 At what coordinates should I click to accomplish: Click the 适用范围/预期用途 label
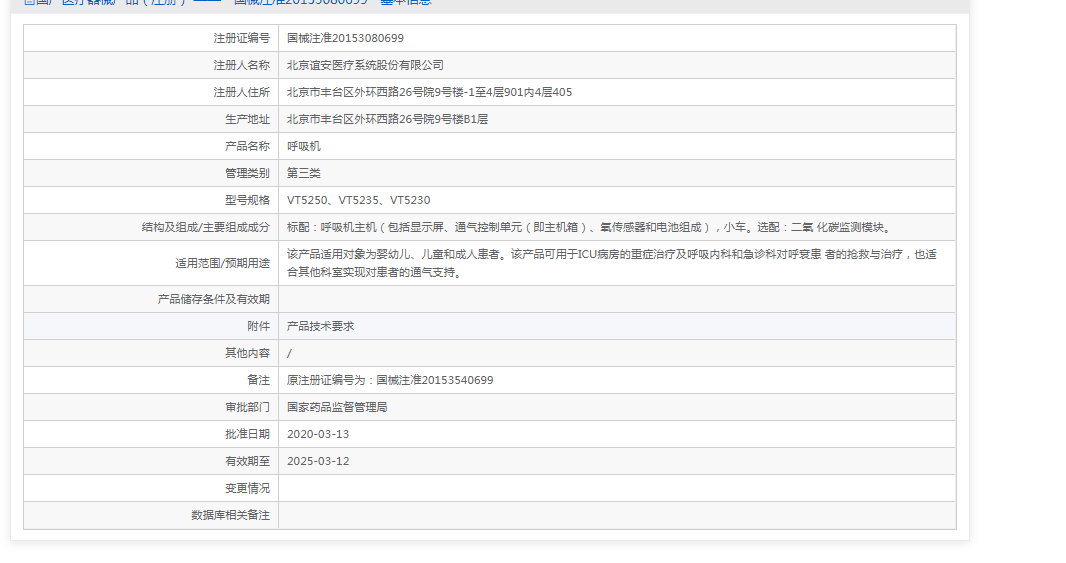(222, 263)
